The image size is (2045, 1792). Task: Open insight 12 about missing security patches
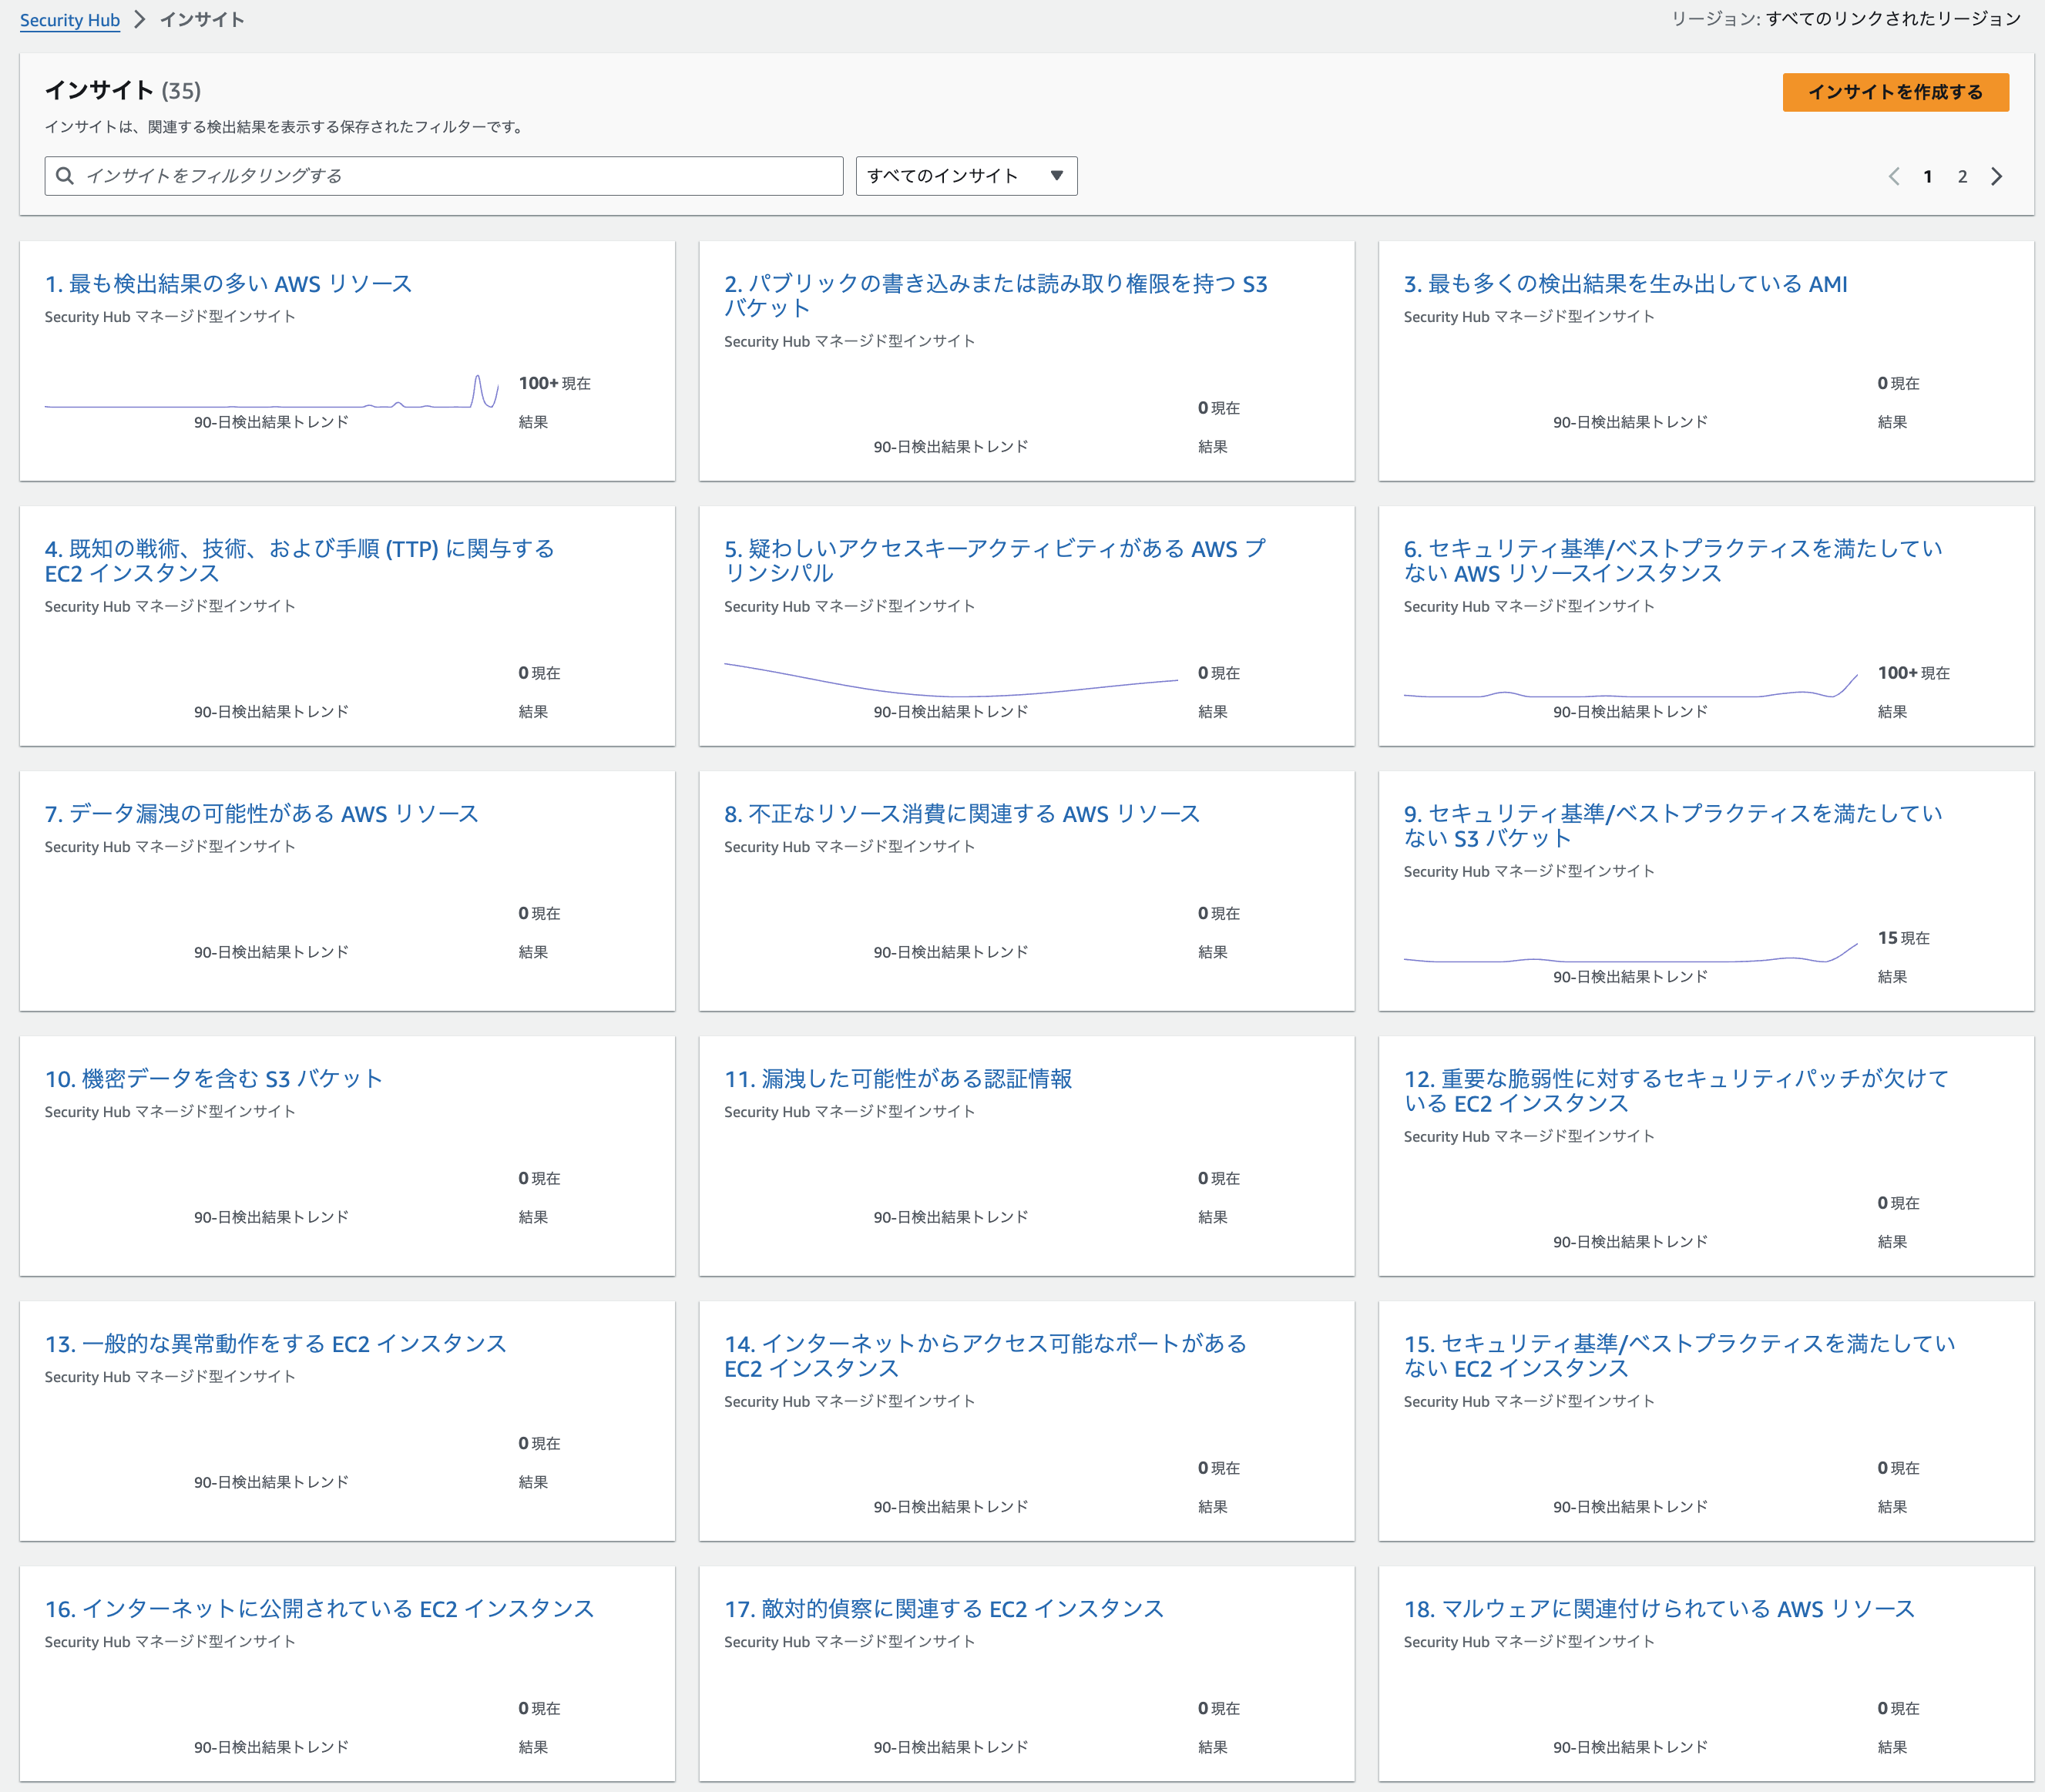point(1676,1091)
